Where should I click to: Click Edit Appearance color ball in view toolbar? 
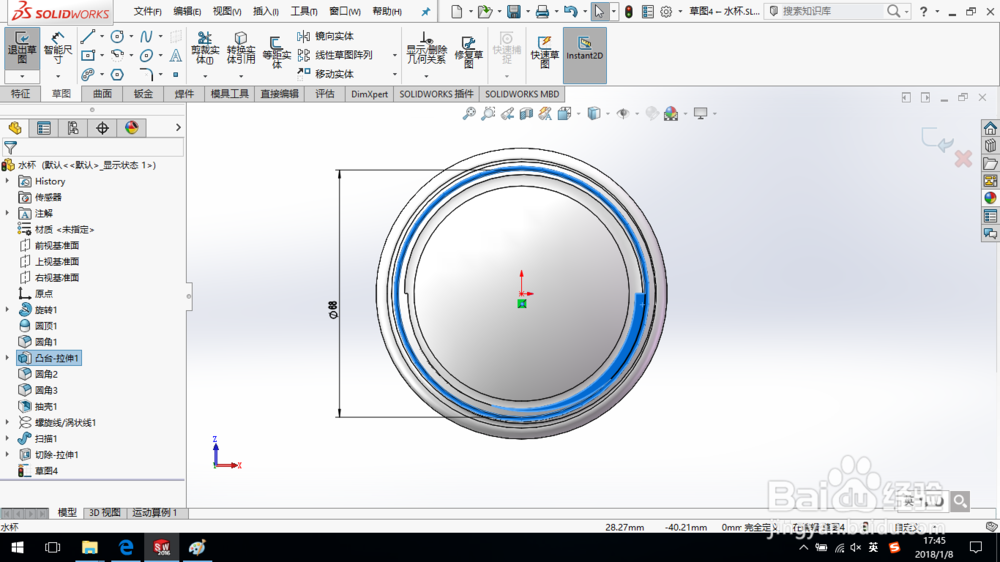click(652, 114)
